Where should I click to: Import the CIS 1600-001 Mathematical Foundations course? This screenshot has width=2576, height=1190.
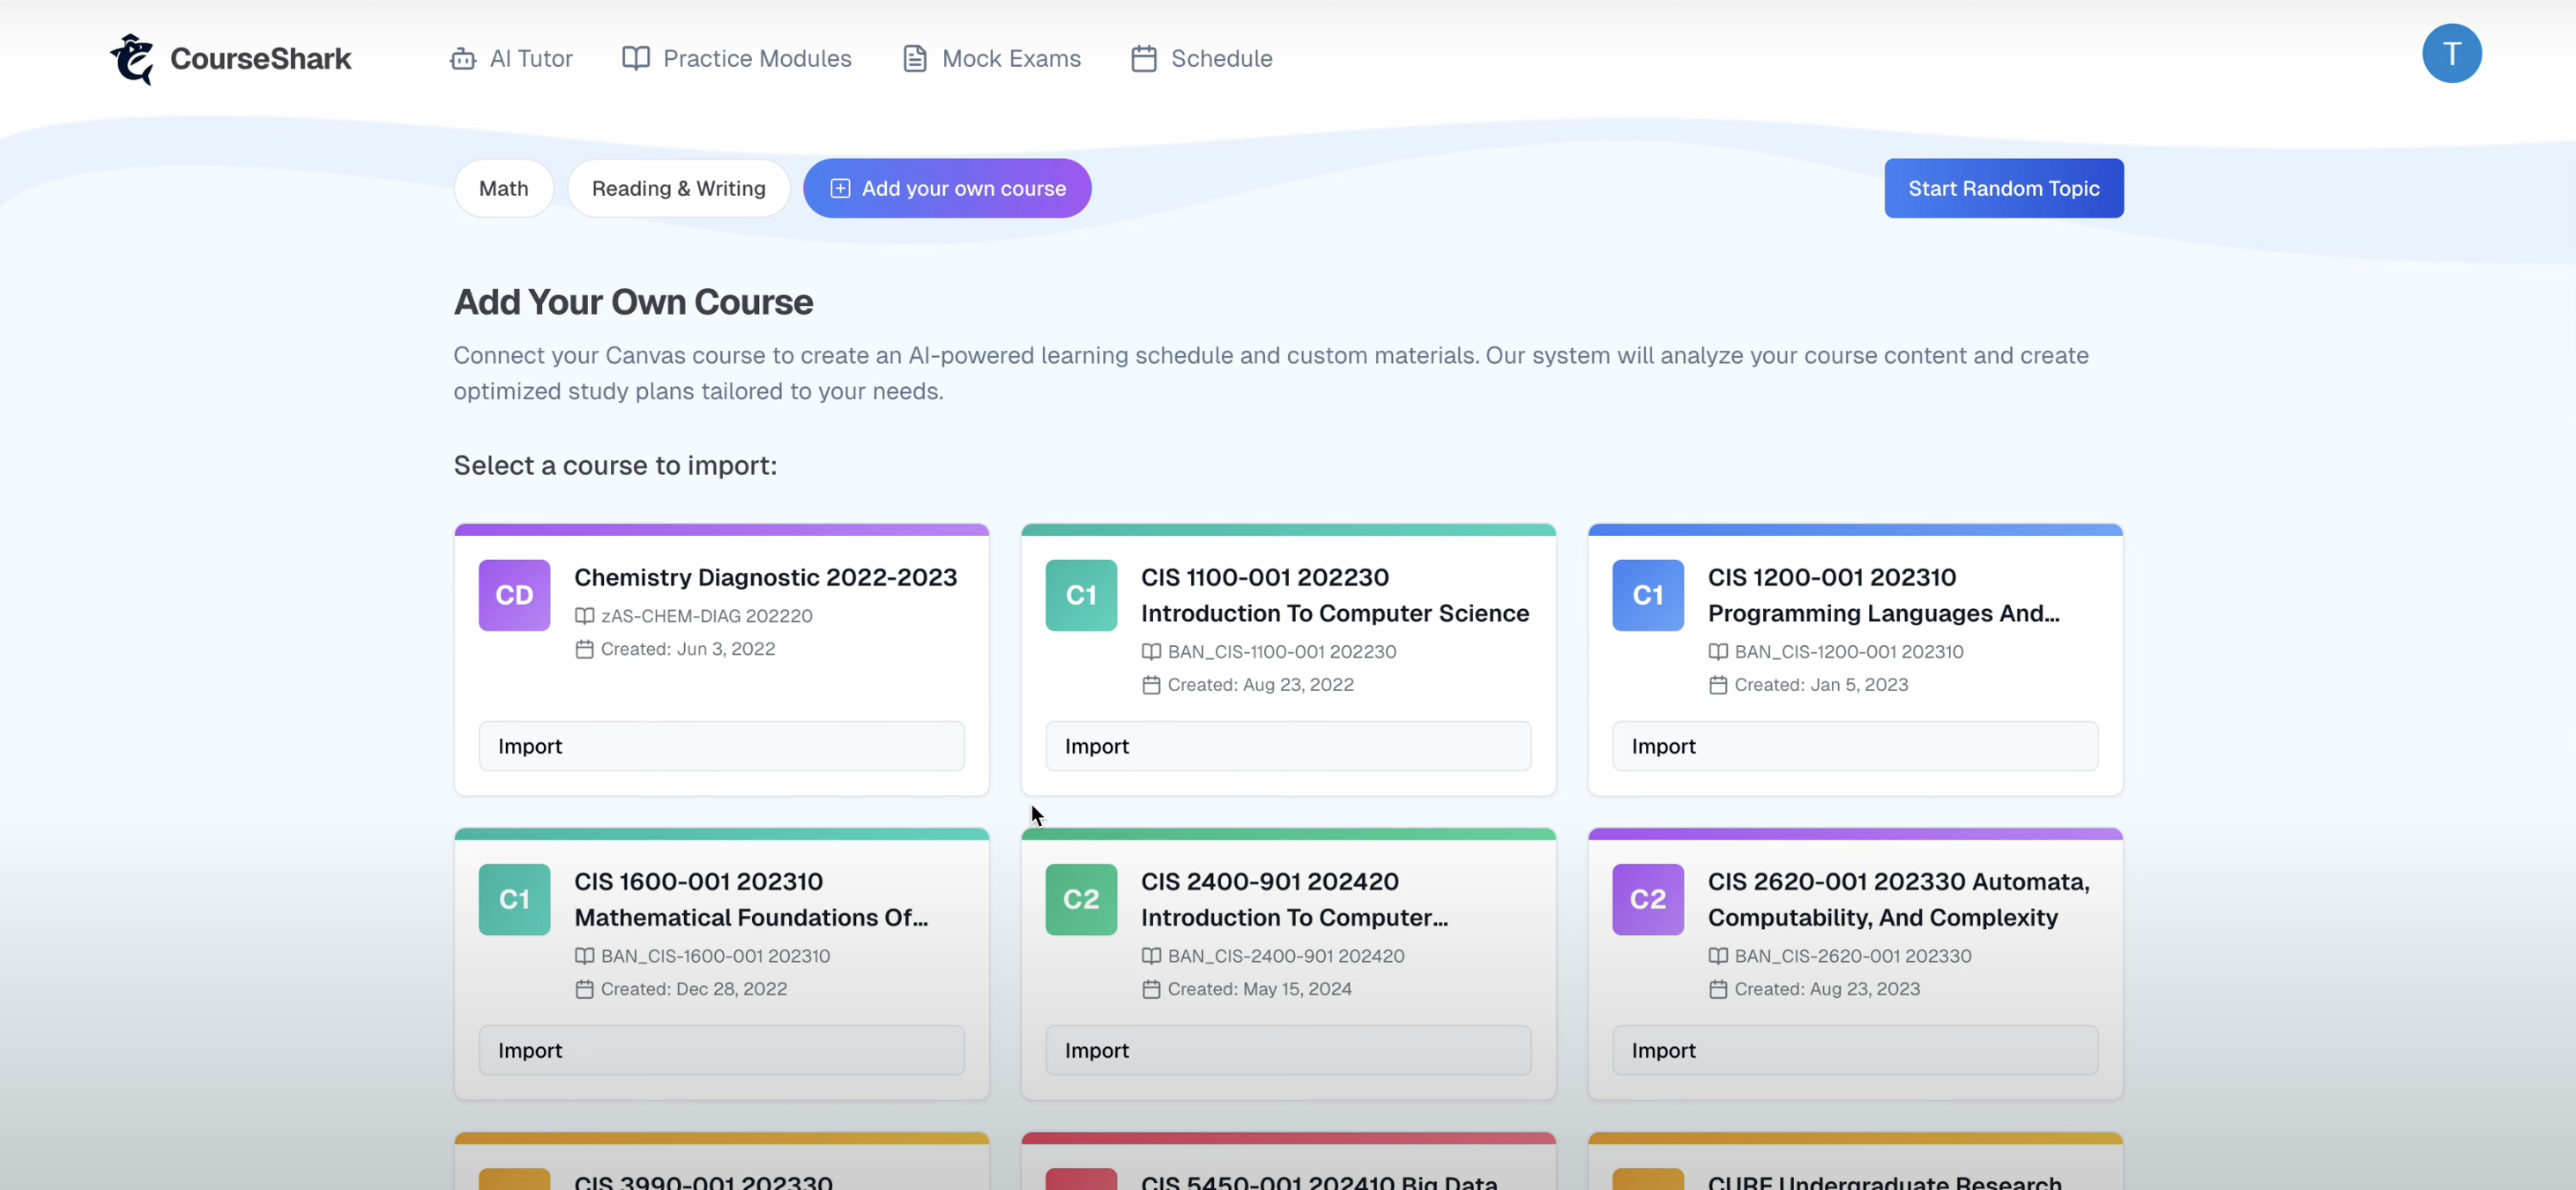[x=721, y=1050]
